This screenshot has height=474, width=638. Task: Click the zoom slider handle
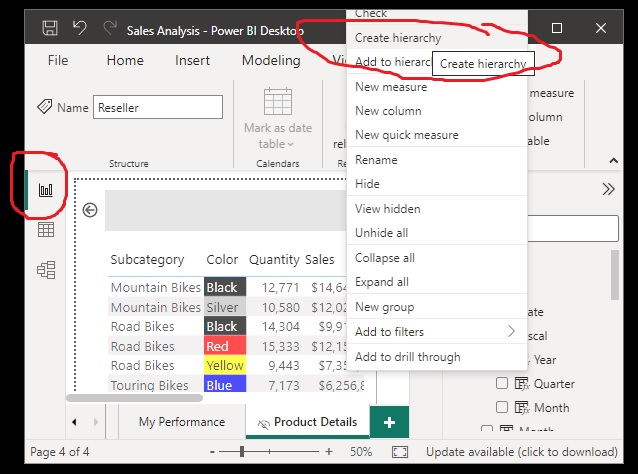pos(242,451)
